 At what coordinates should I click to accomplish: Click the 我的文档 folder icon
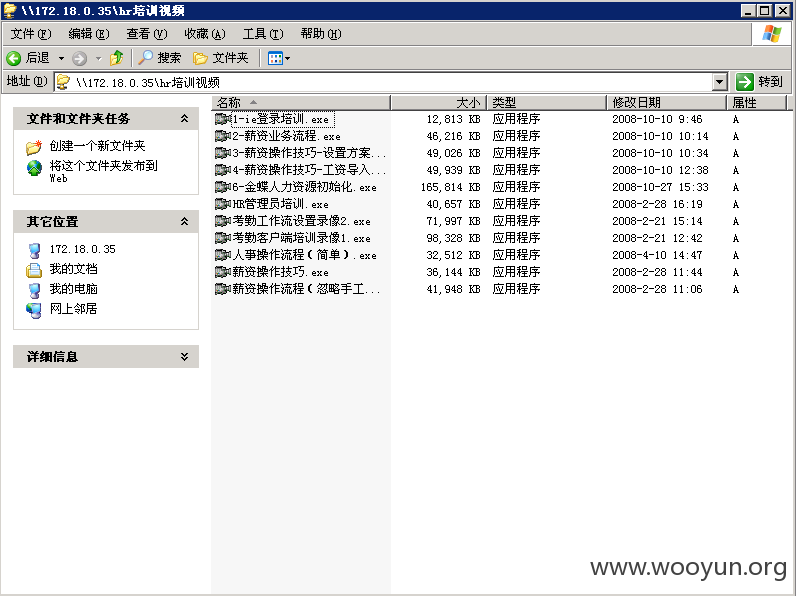pos(34,270)
